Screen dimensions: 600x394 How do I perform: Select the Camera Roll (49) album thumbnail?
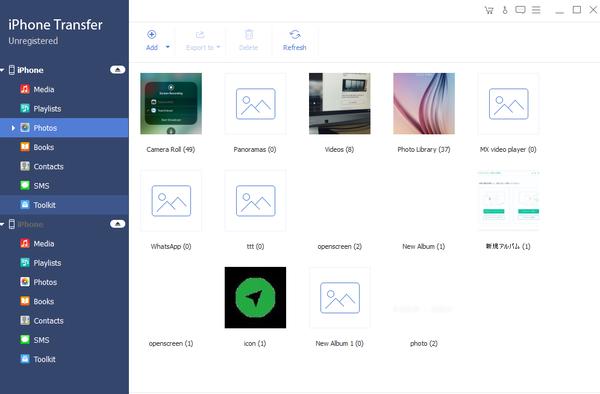pyautogui.click(x=171, y=104)
